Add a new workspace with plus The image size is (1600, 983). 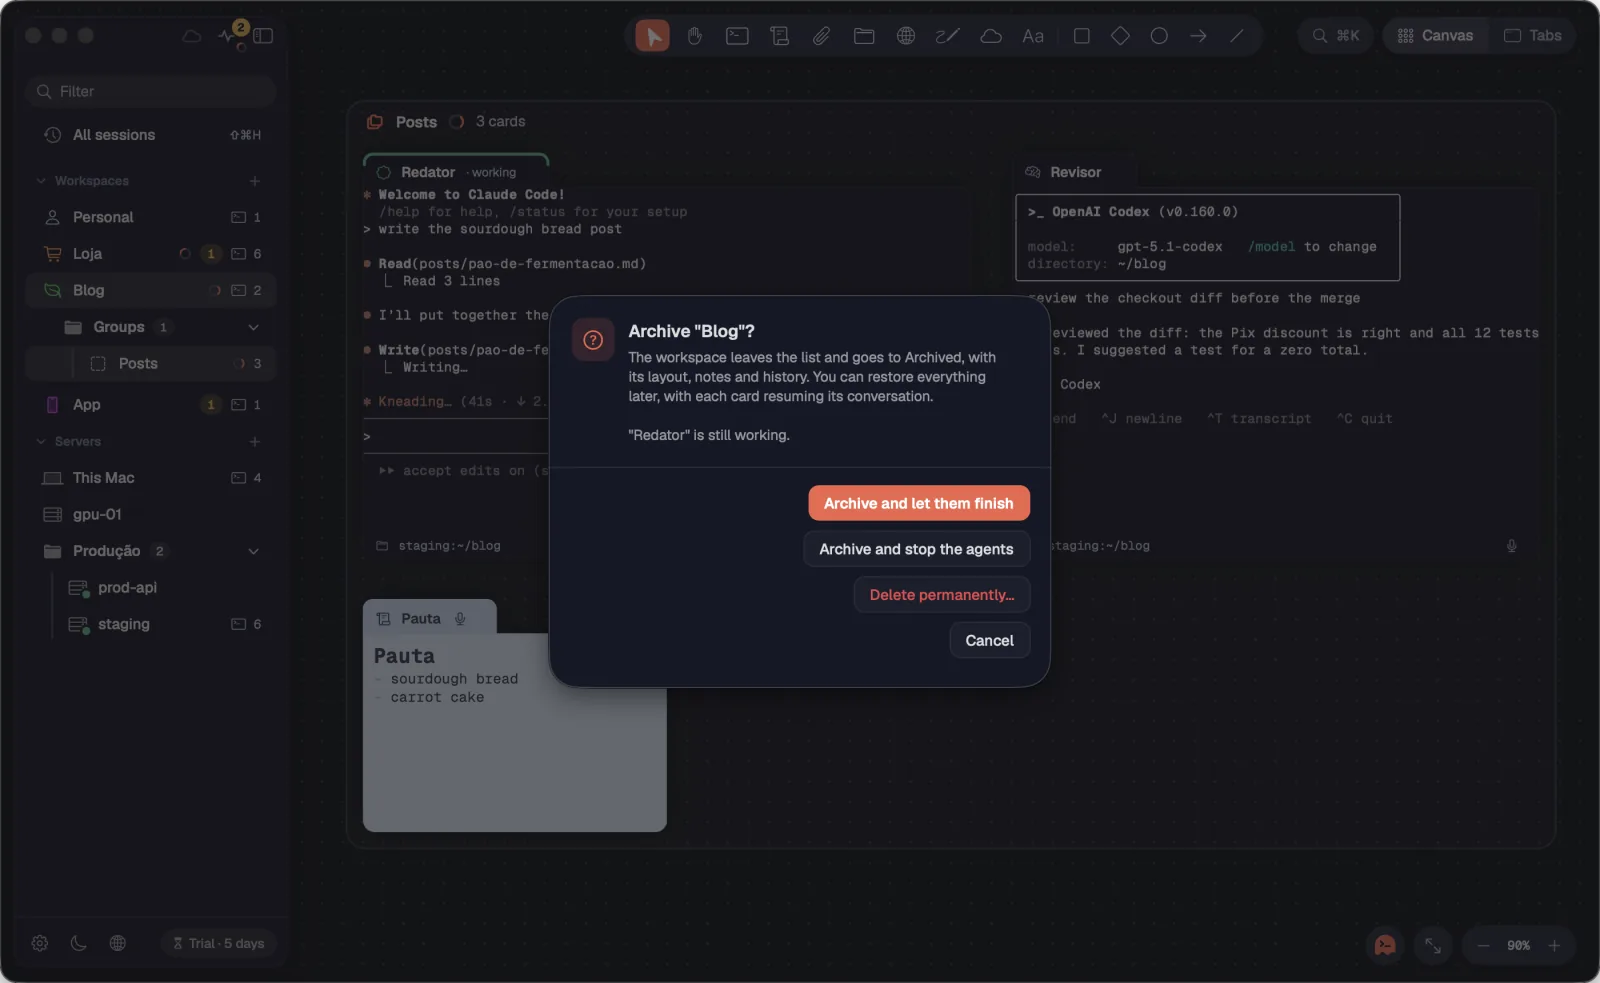click(254, 181)
